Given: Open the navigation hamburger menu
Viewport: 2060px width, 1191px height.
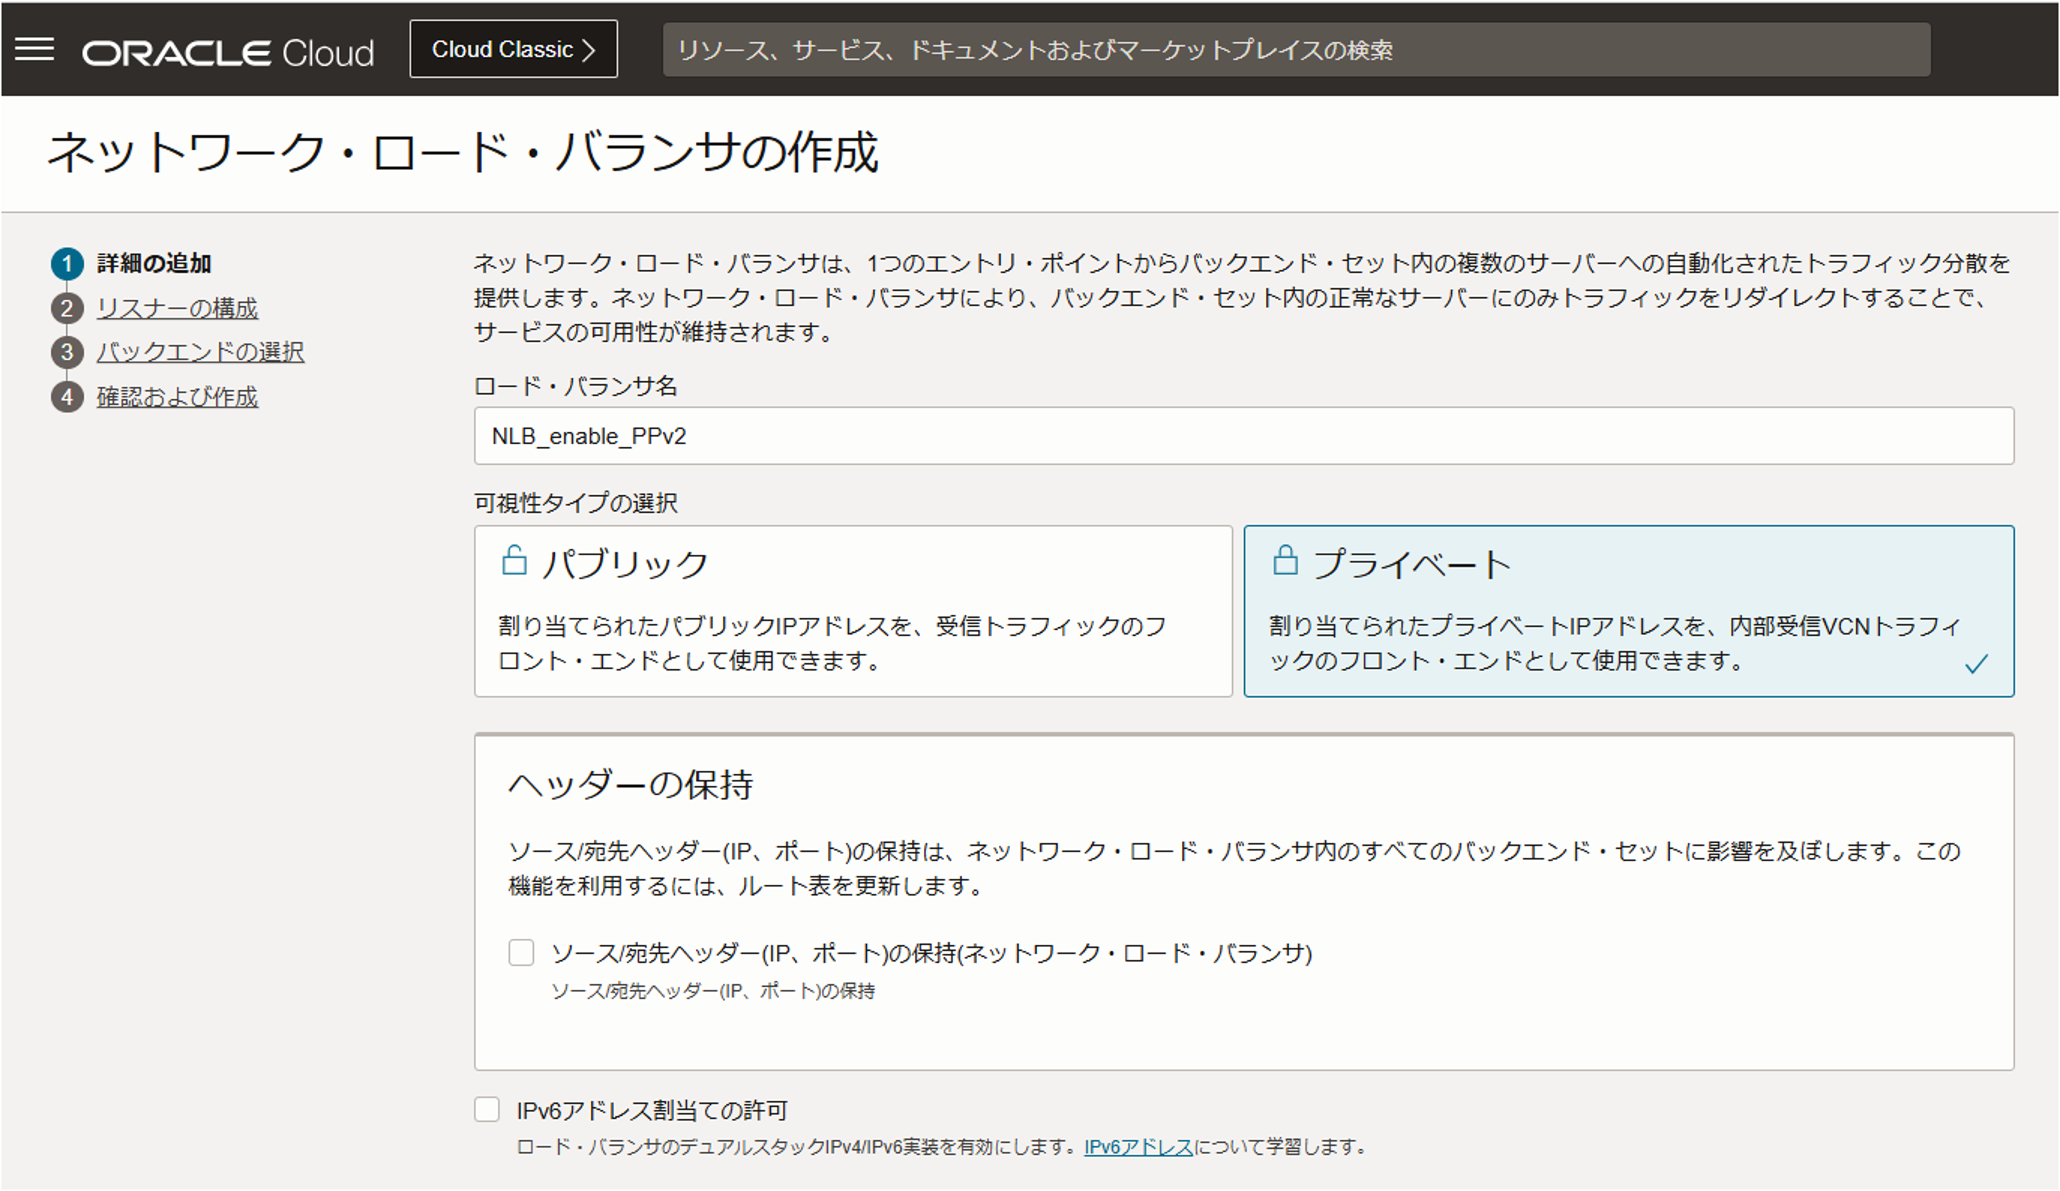Looking at the screenshot, I should pos(36,49).
